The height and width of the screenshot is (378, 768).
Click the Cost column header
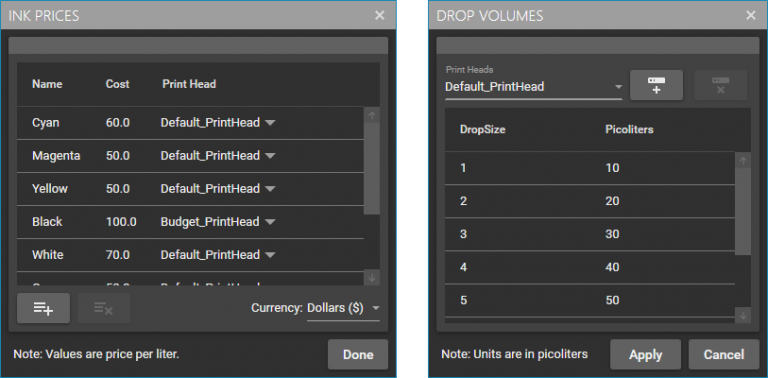[x=118, y=84]
